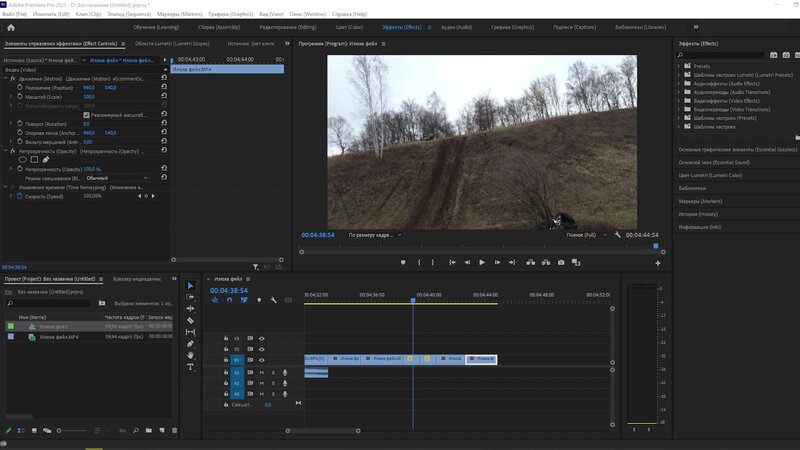Click New Bin folder icon in Project
The width and height of the screenshot is (800, 450).
[148, 431]
